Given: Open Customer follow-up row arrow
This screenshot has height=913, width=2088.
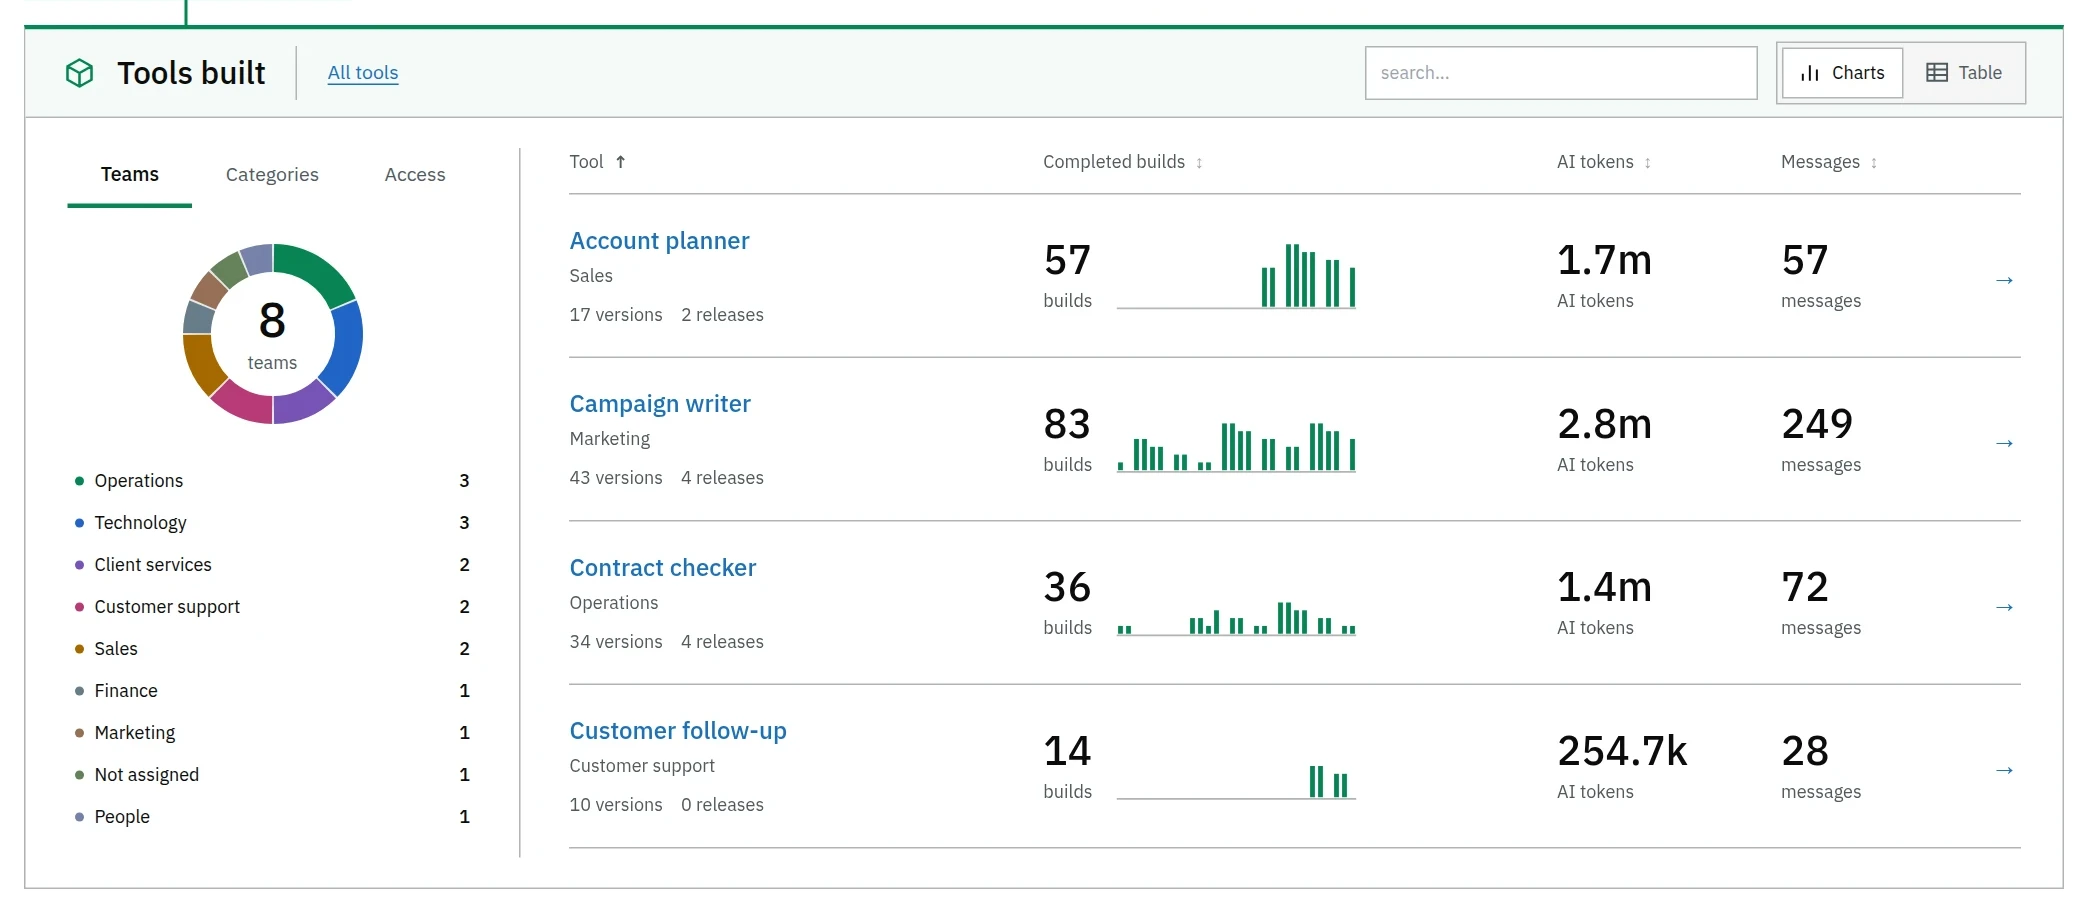Looking at the screenshot, I should [2004, 770].
